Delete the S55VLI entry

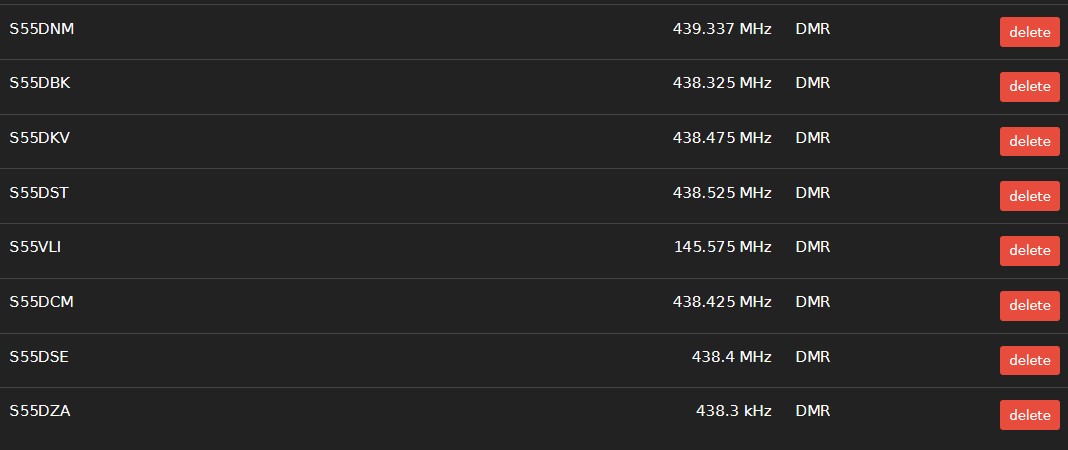coord(1029,251)
